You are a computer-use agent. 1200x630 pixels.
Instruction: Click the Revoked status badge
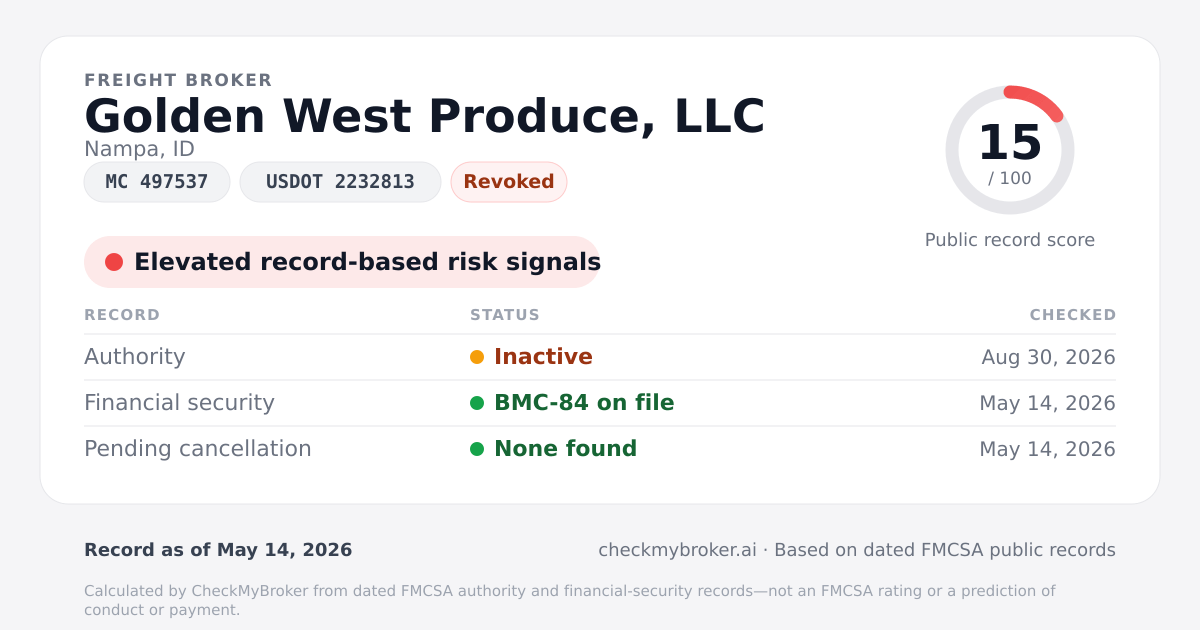click(509, 182)
